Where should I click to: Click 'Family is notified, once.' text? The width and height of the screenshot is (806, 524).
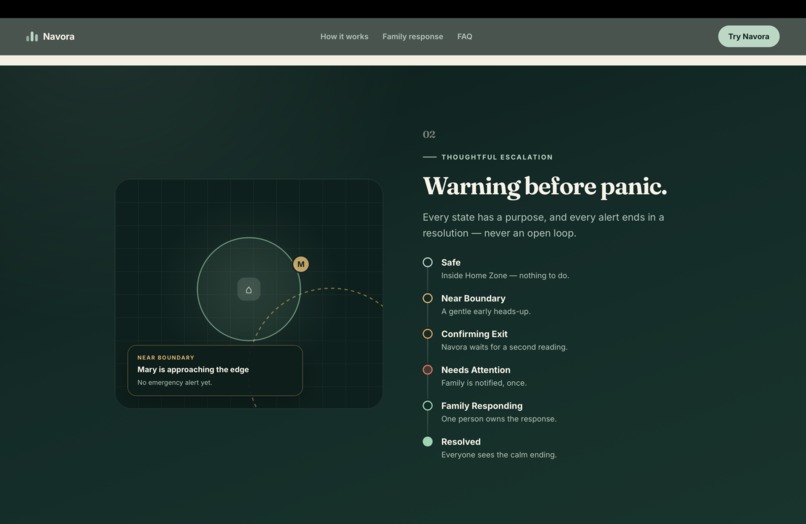point(484,383)
